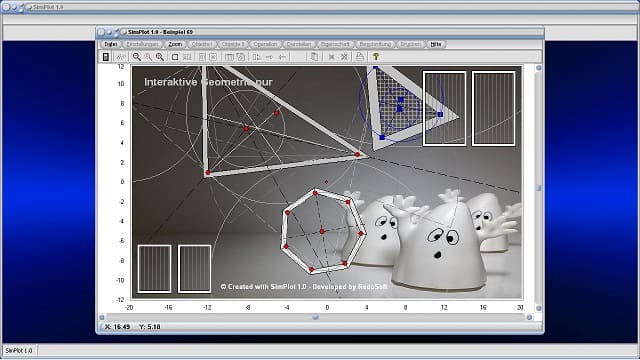Screen dimensions: 640x360
Task: Click the horizontal slider thumb below the plot
Action: tap(316, 317)
